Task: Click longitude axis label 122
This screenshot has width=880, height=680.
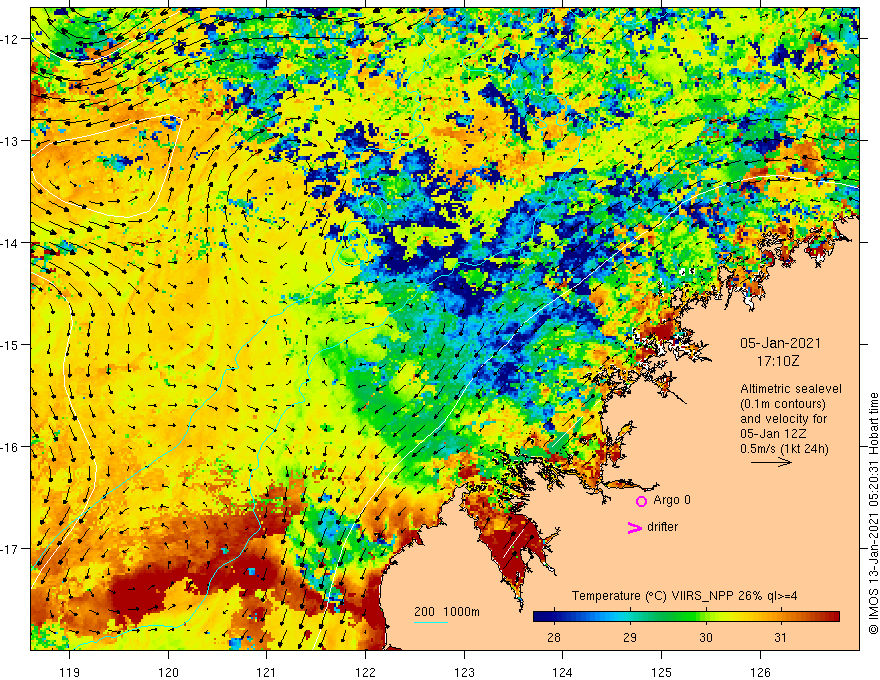Action: 365,672
